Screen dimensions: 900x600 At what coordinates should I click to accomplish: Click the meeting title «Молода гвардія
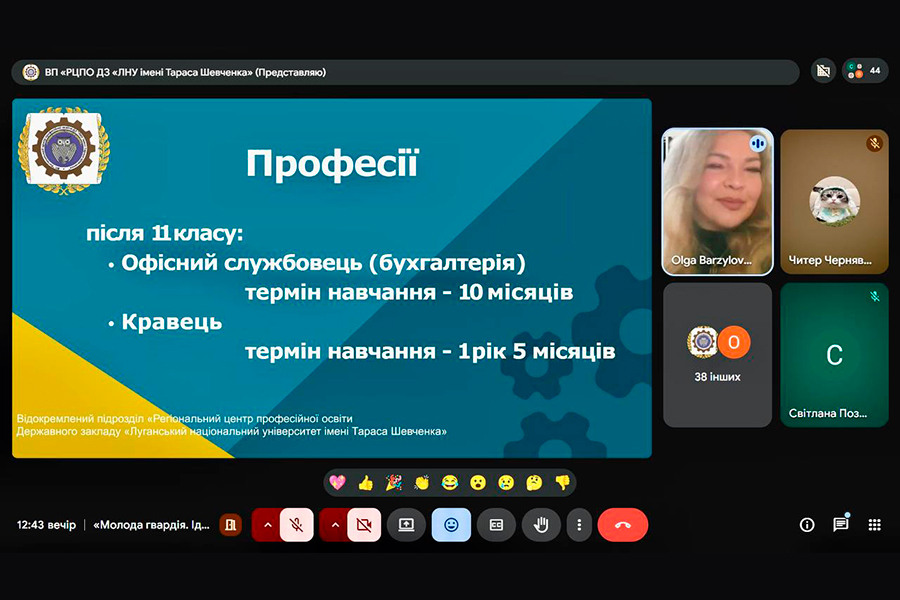(x=152, y=525)
